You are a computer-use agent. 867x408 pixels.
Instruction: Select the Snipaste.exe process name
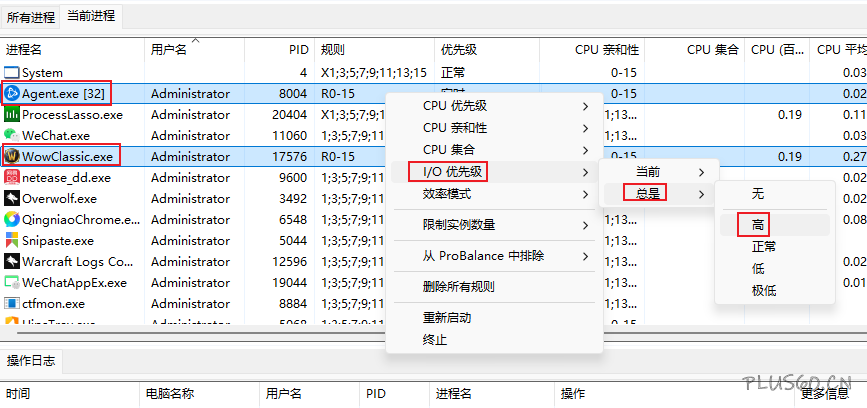point(58,240)
